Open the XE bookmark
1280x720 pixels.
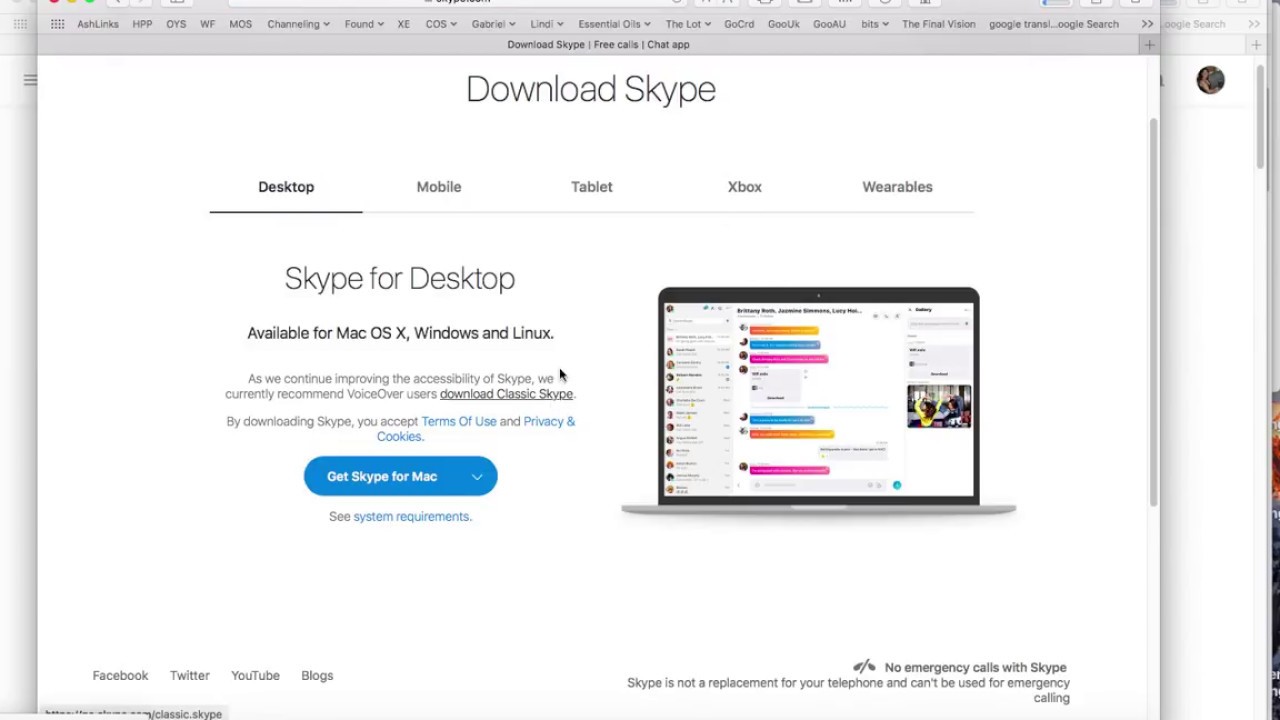tap(403, 24)
